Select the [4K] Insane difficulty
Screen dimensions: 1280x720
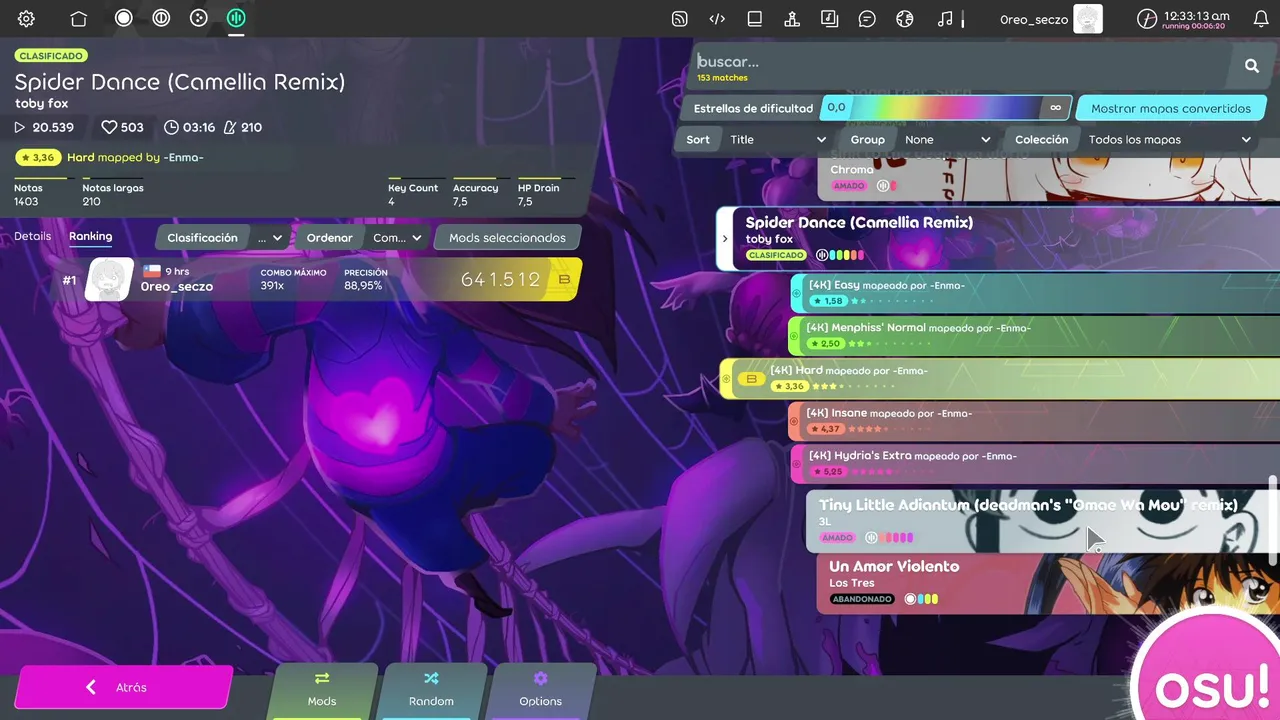tap(1035, 421)
